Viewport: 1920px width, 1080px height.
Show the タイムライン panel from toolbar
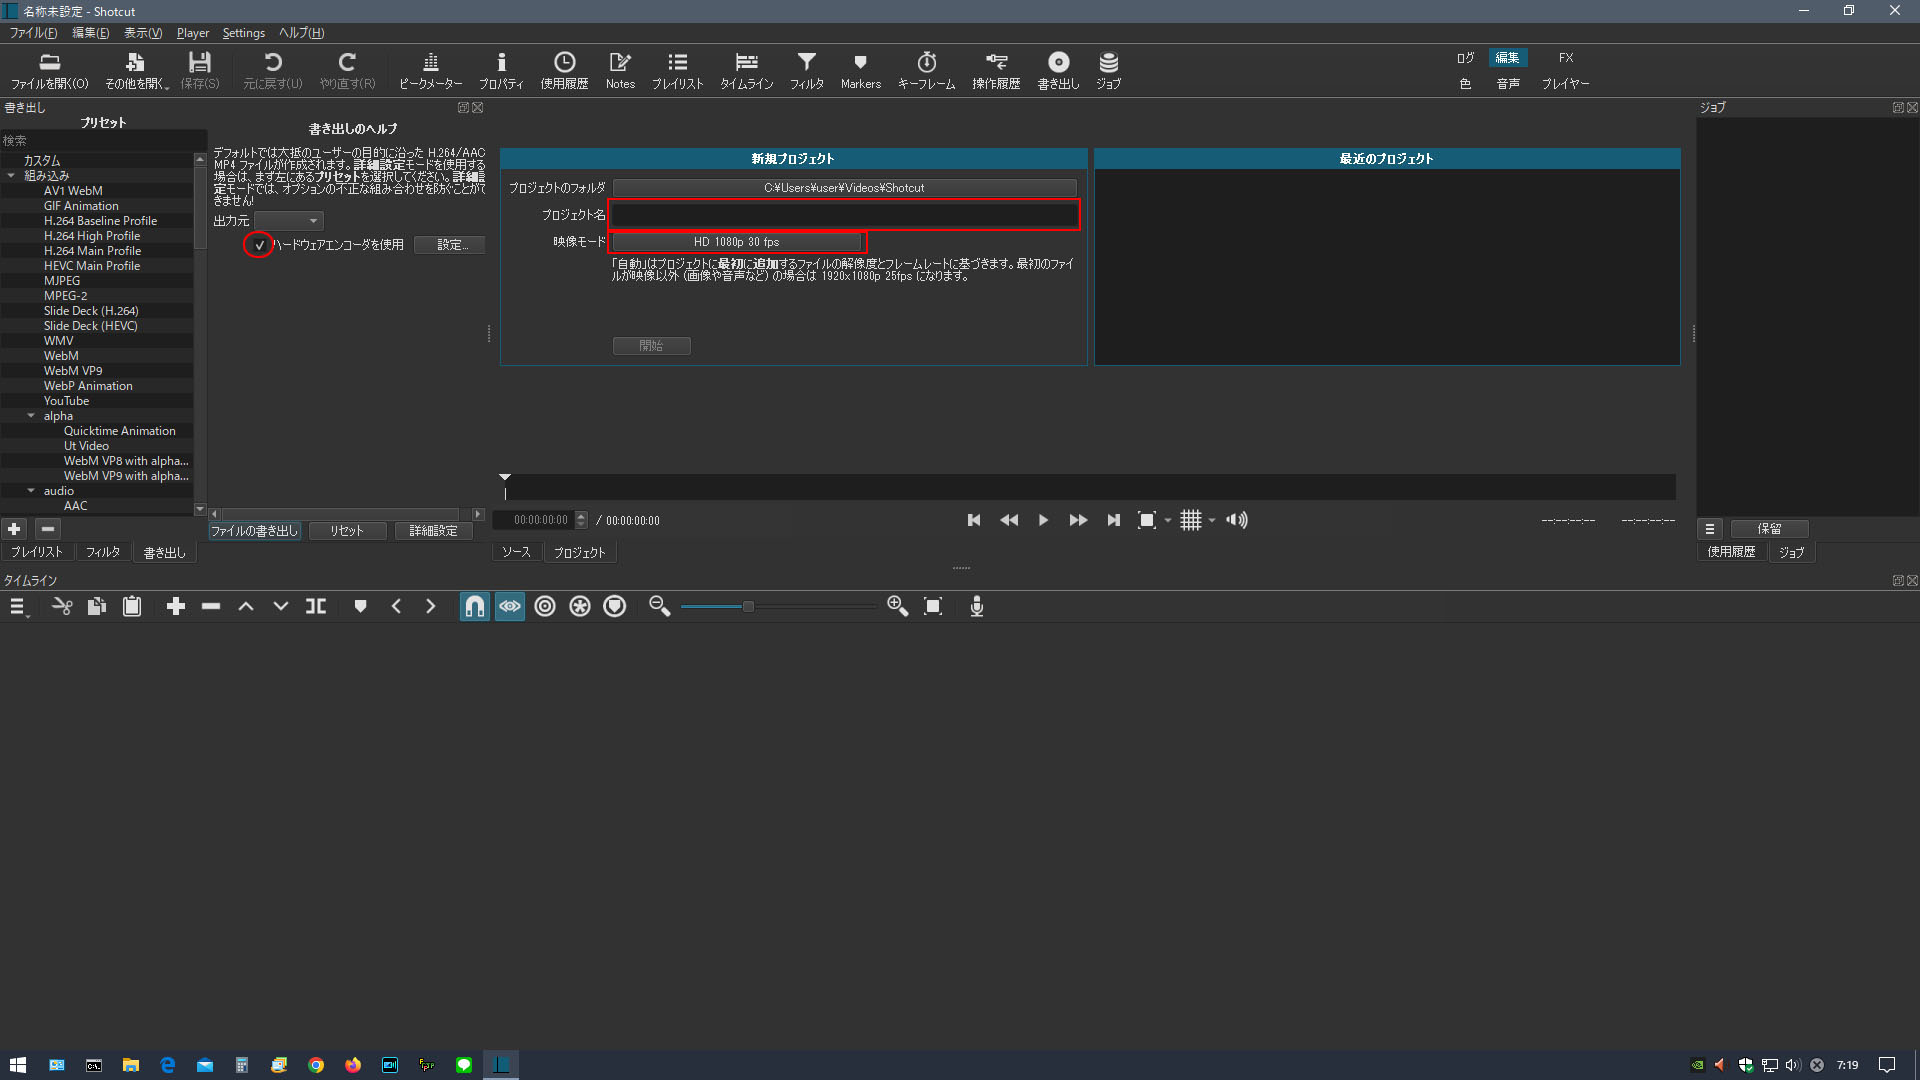747,71
